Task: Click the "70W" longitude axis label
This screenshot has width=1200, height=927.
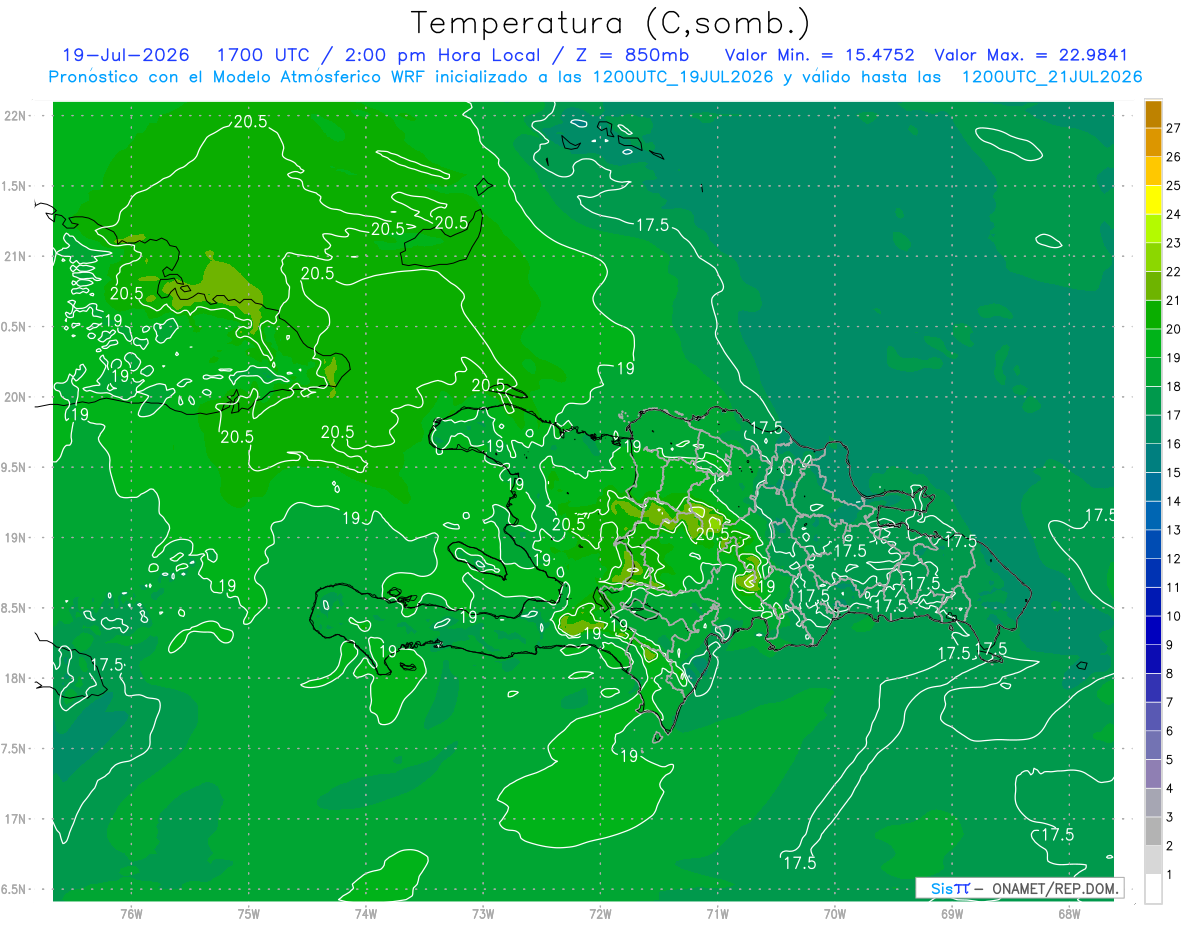Action: pyautogui.click(x=835, y=913)
